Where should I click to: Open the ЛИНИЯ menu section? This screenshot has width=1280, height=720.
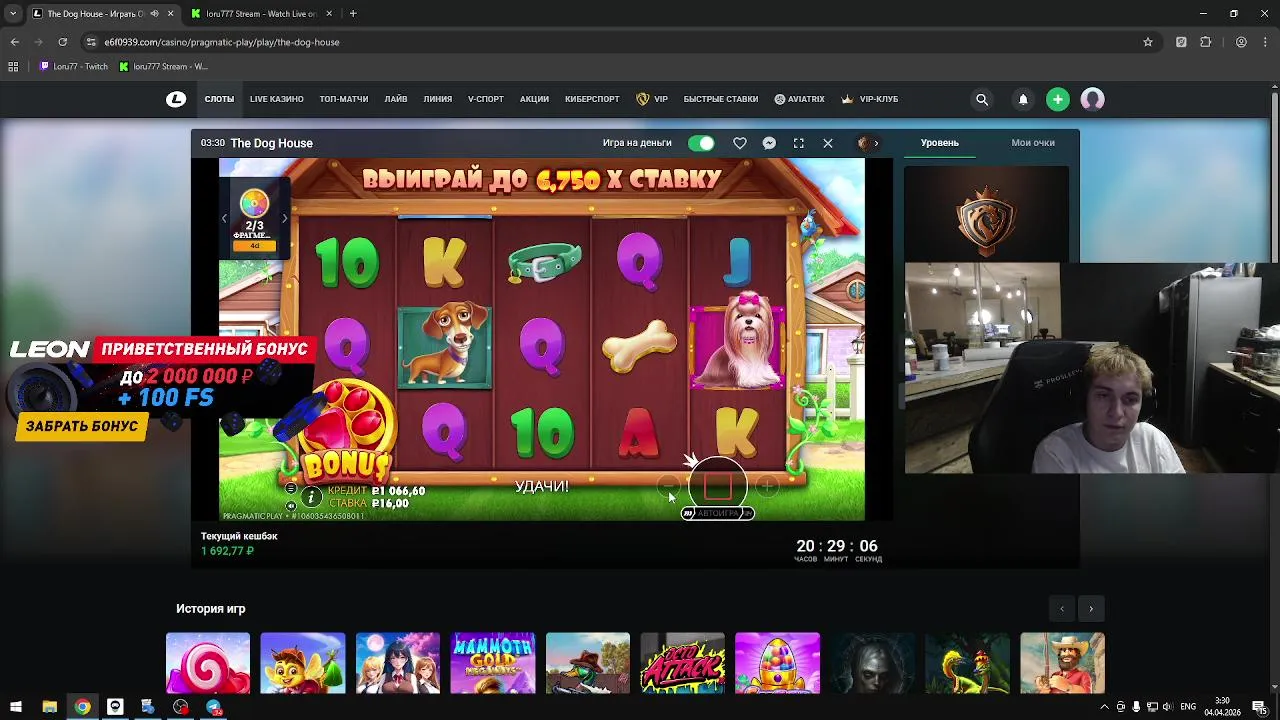coord(438,99)
